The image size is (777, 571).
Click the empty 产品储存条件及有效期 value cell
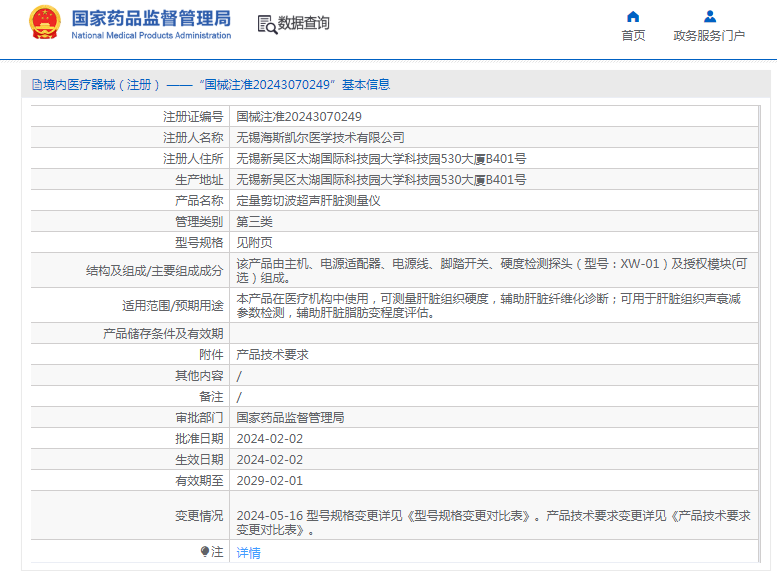pyautogui.click(x=494, y=334)
